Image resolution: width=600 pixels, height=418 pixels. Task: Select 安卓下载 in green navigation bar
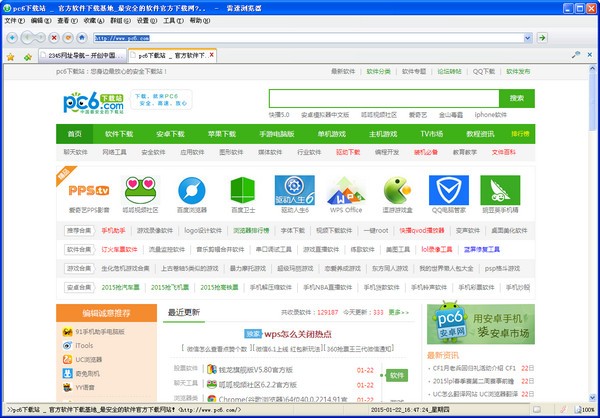[170, 134]
